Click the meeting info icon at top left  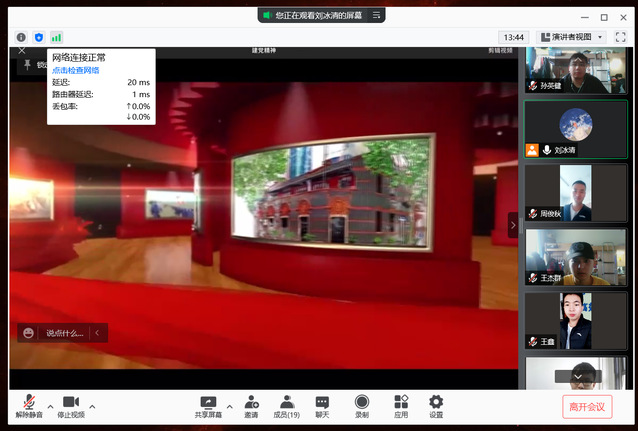[x=21, y=37]
